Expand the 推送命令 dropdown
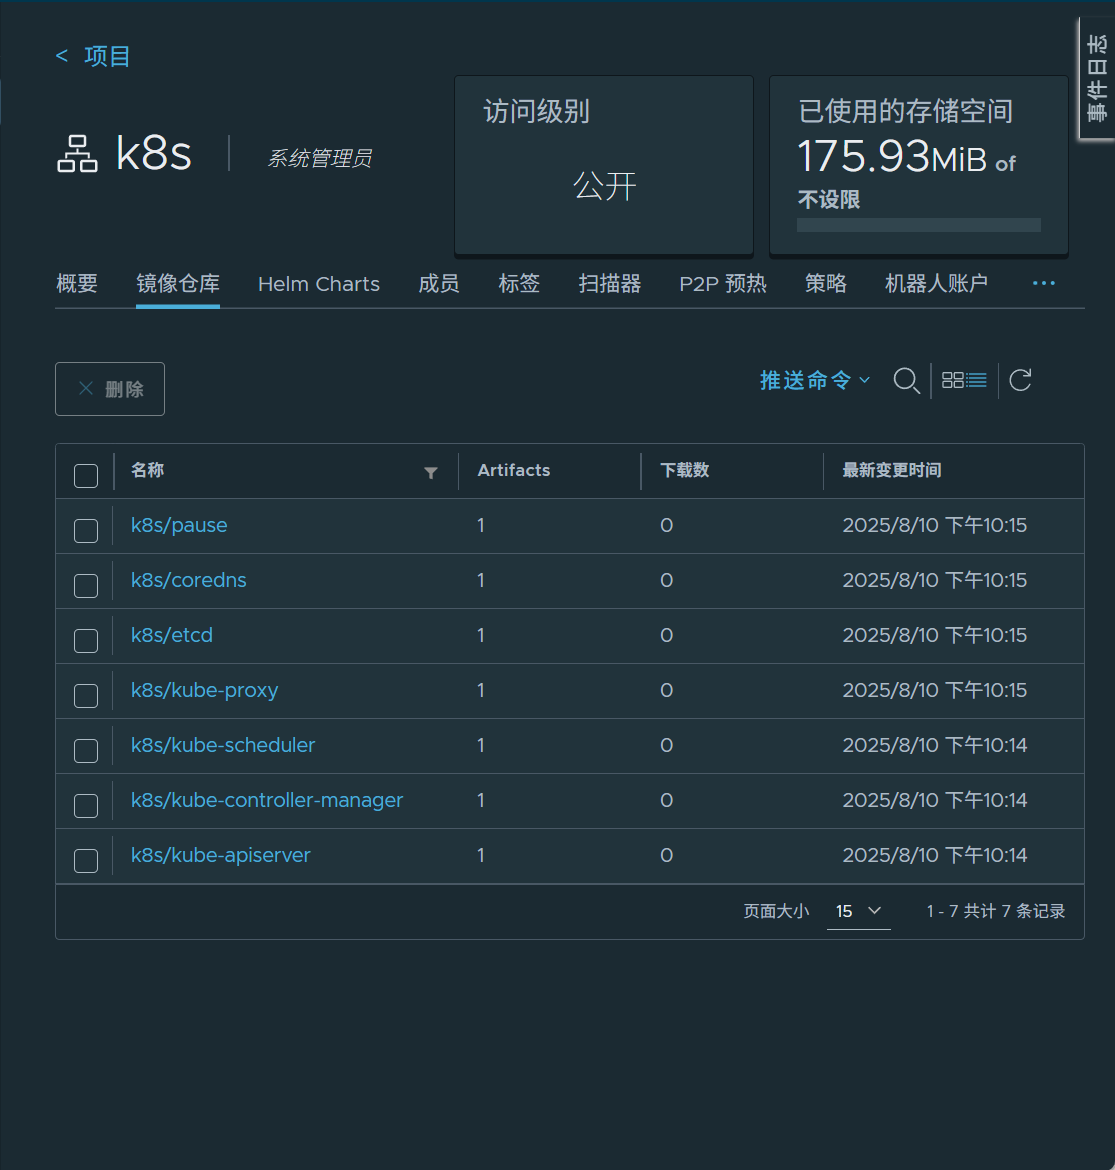The height and width of the screenshot is (1170, 1115). (814, 381)
